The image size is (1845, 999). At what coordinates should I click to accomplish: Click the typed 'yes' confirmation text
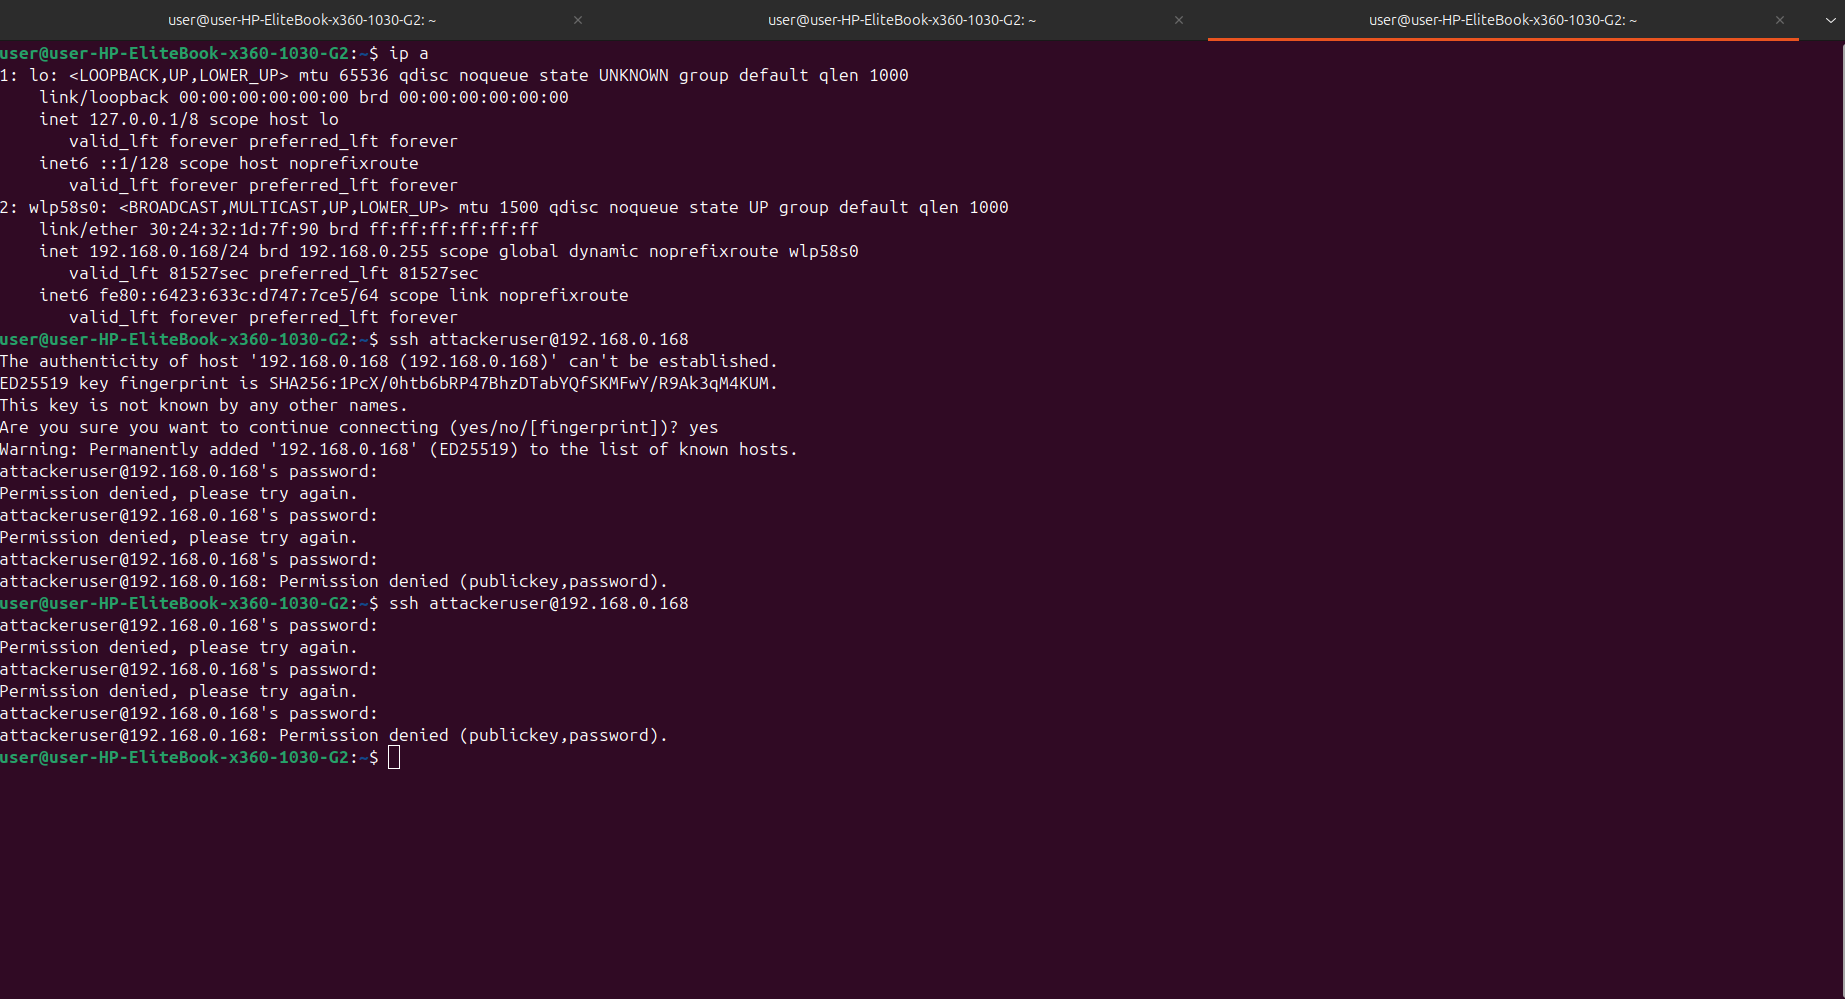point(703,427)
